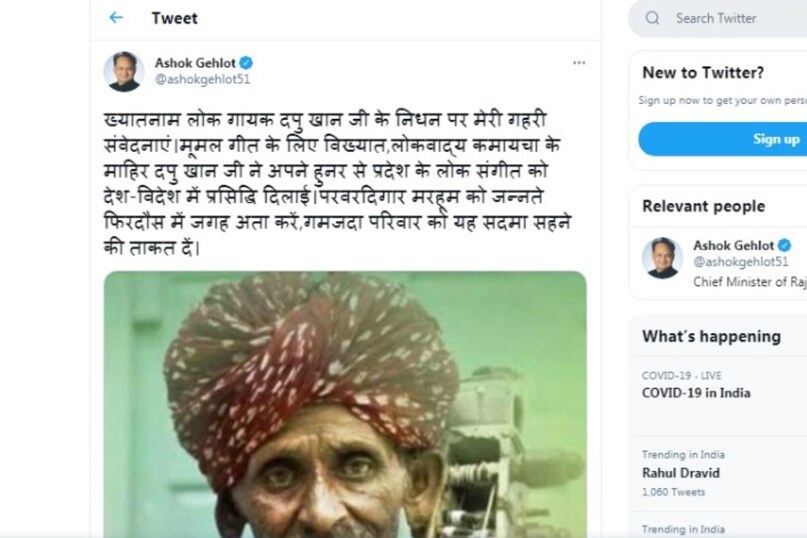The height and width of the screenshot is (538, 807).
Task: Open the Rahul Dravid trending topic
Action: click(681, 473)
